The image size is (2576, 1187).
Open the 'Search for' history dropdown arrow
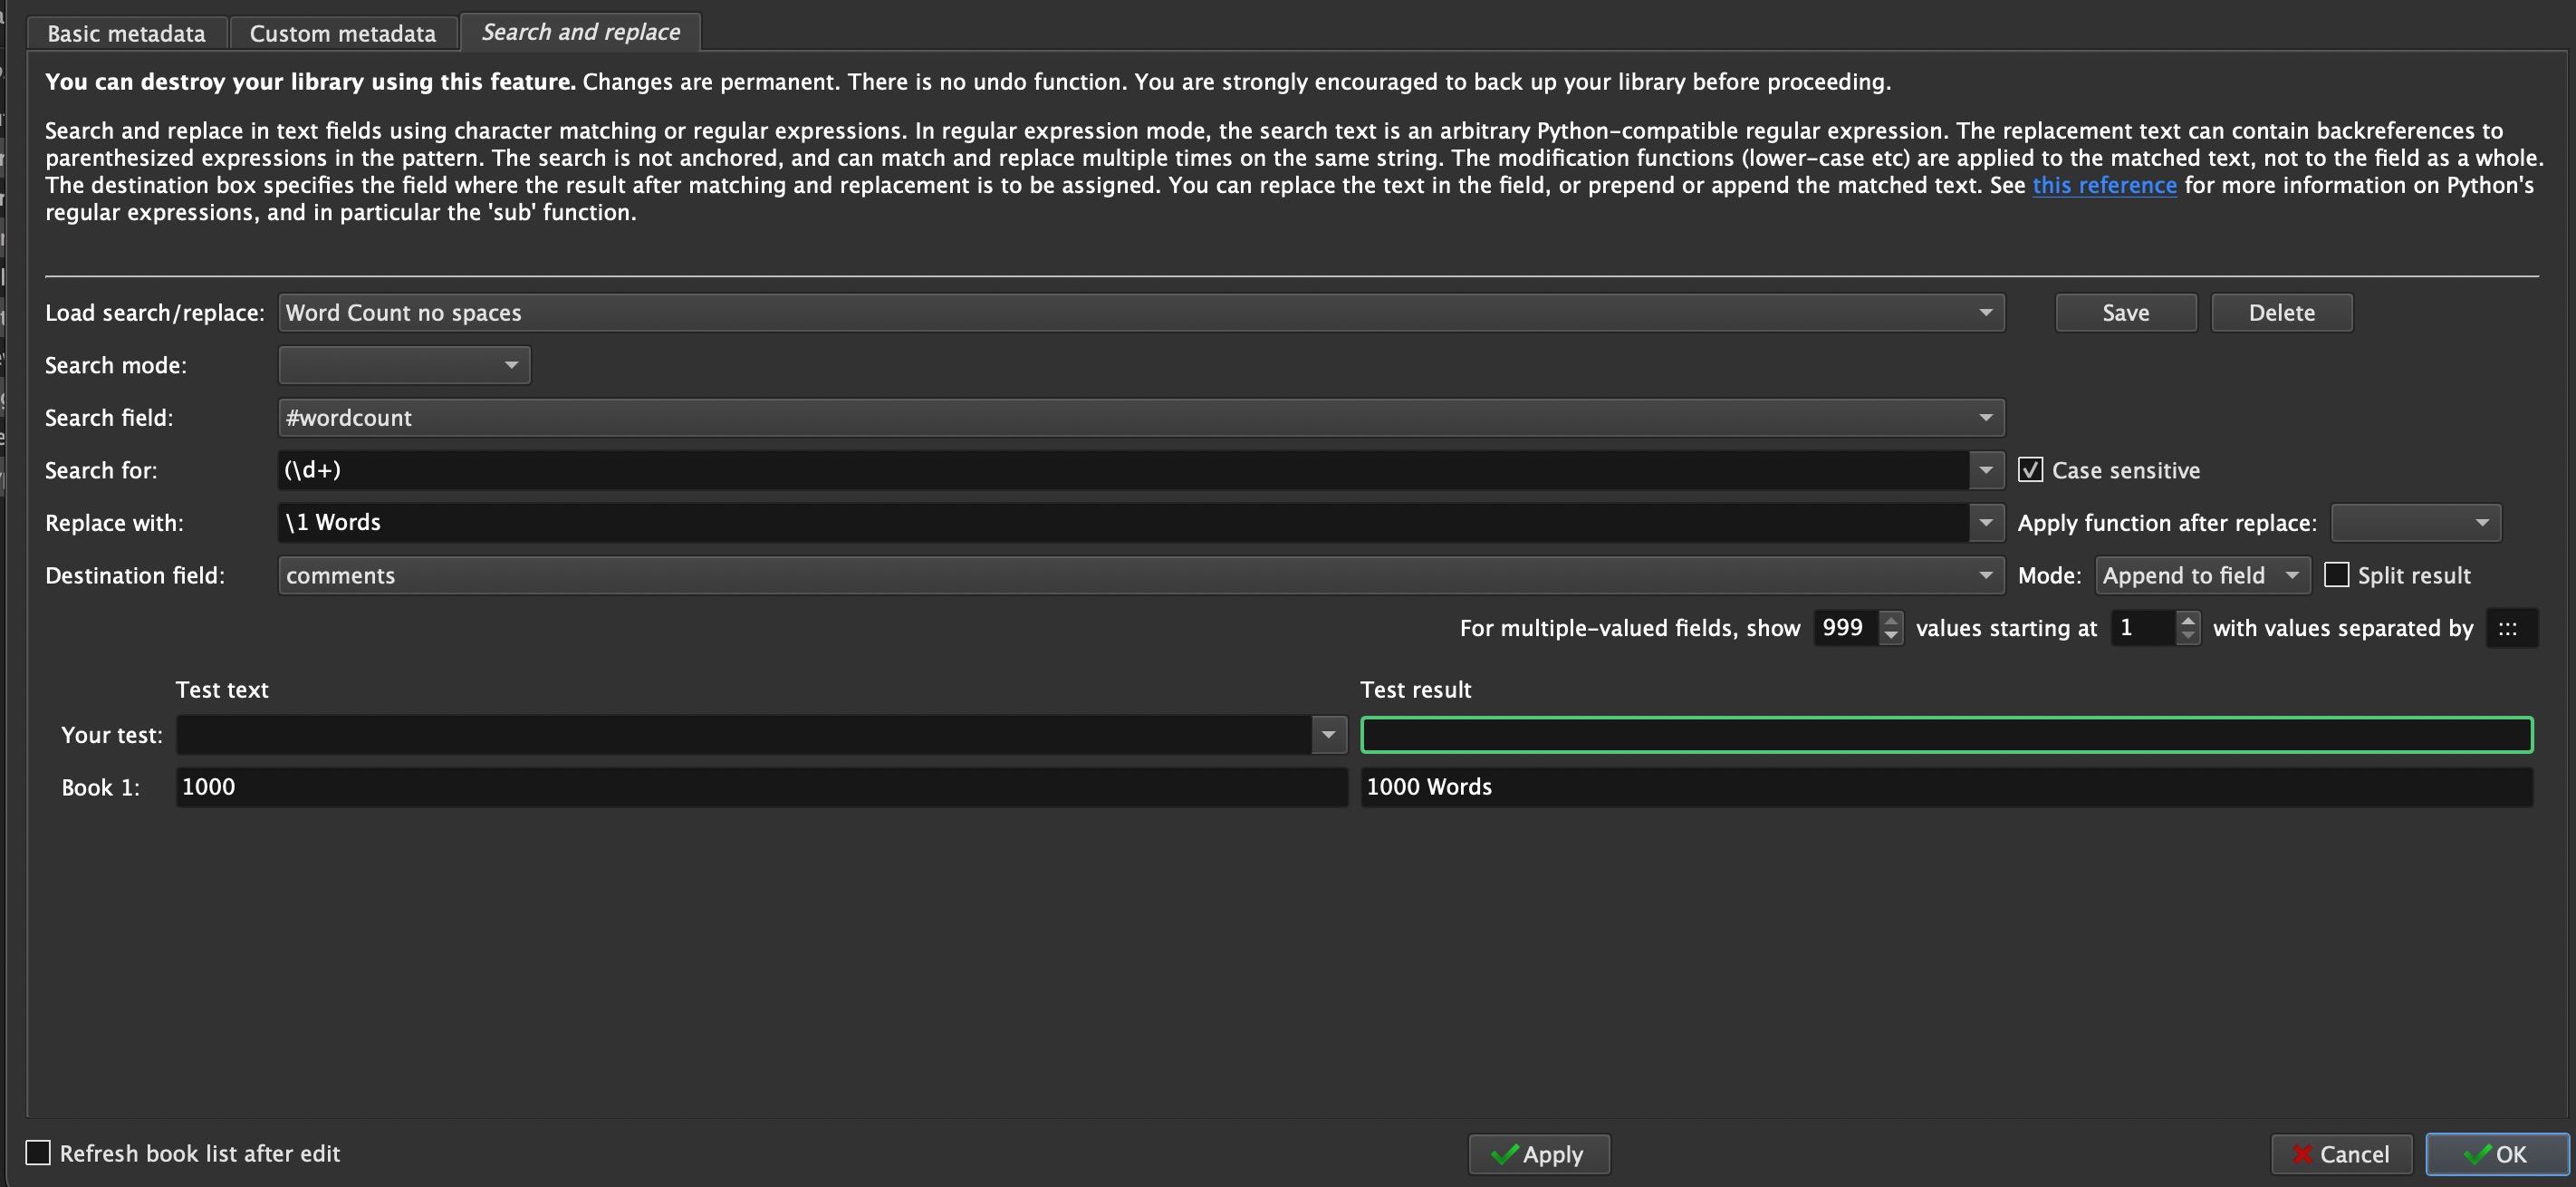1986,470
